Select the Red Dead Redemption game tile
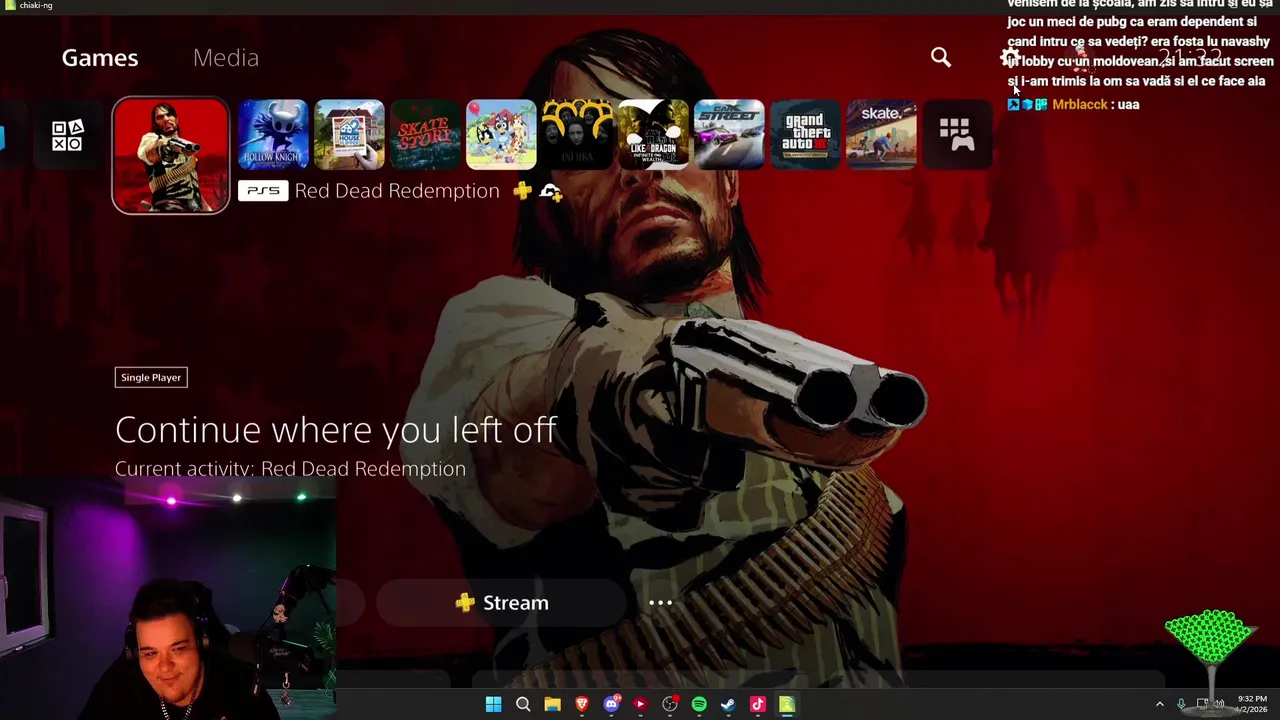 [171, 155]
